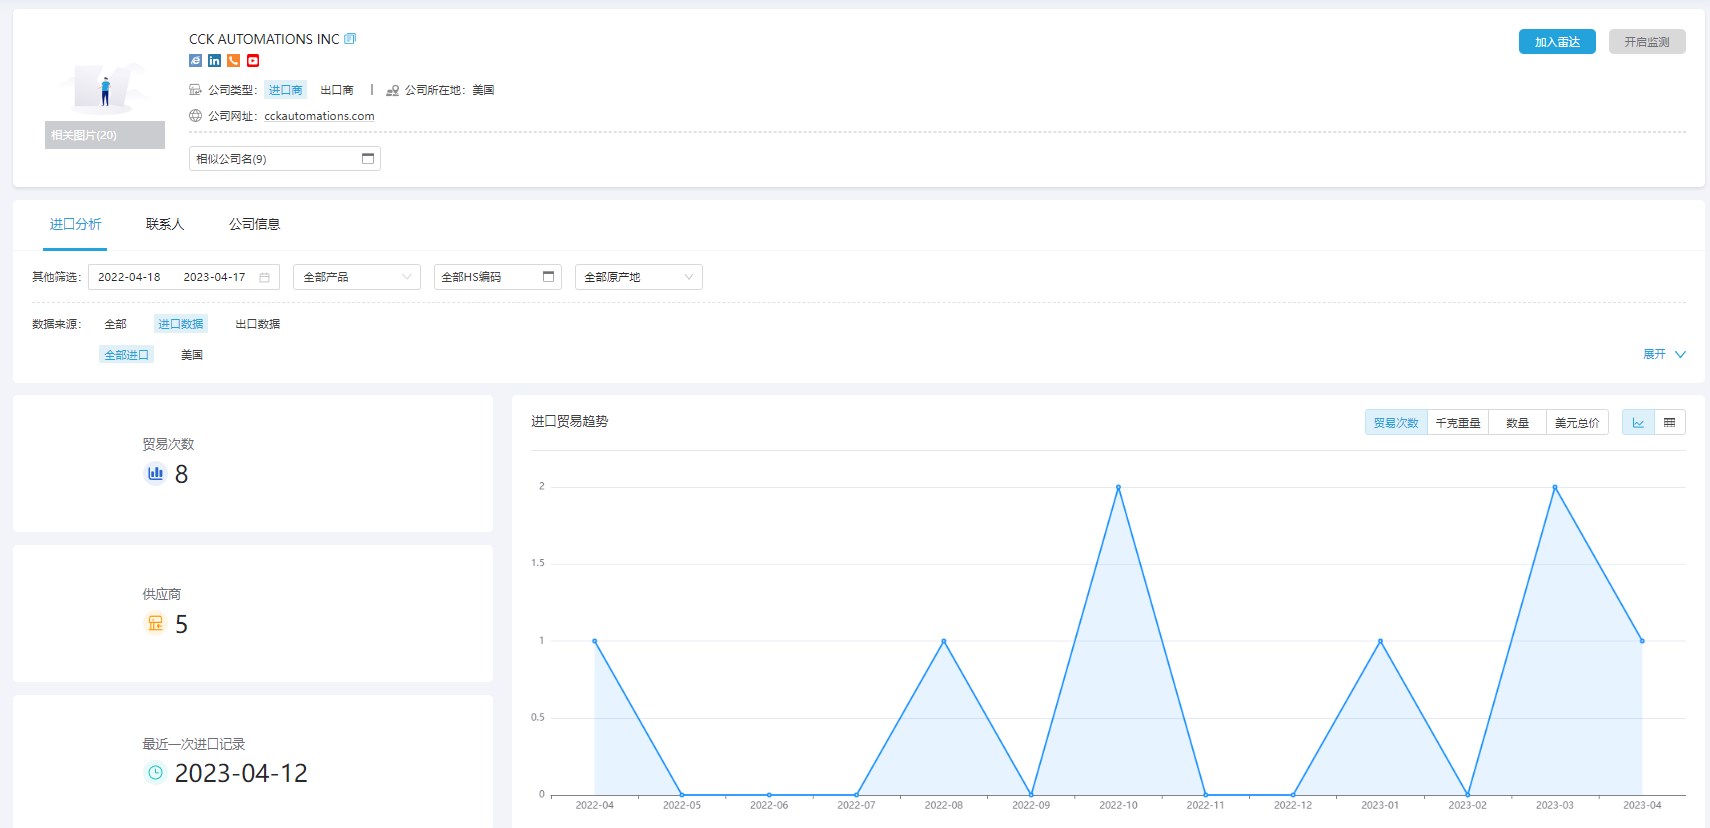Open the 相似公司名(9) dropdown

coord(285,159)
